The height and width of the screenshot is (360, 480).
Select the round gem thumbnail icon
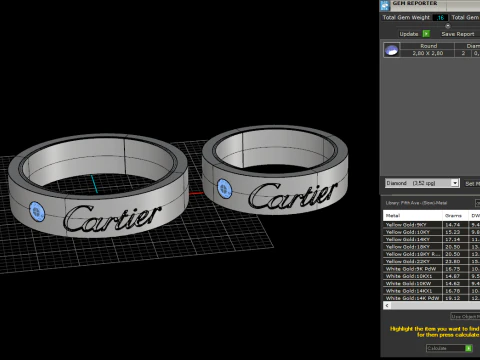[391, 50]
